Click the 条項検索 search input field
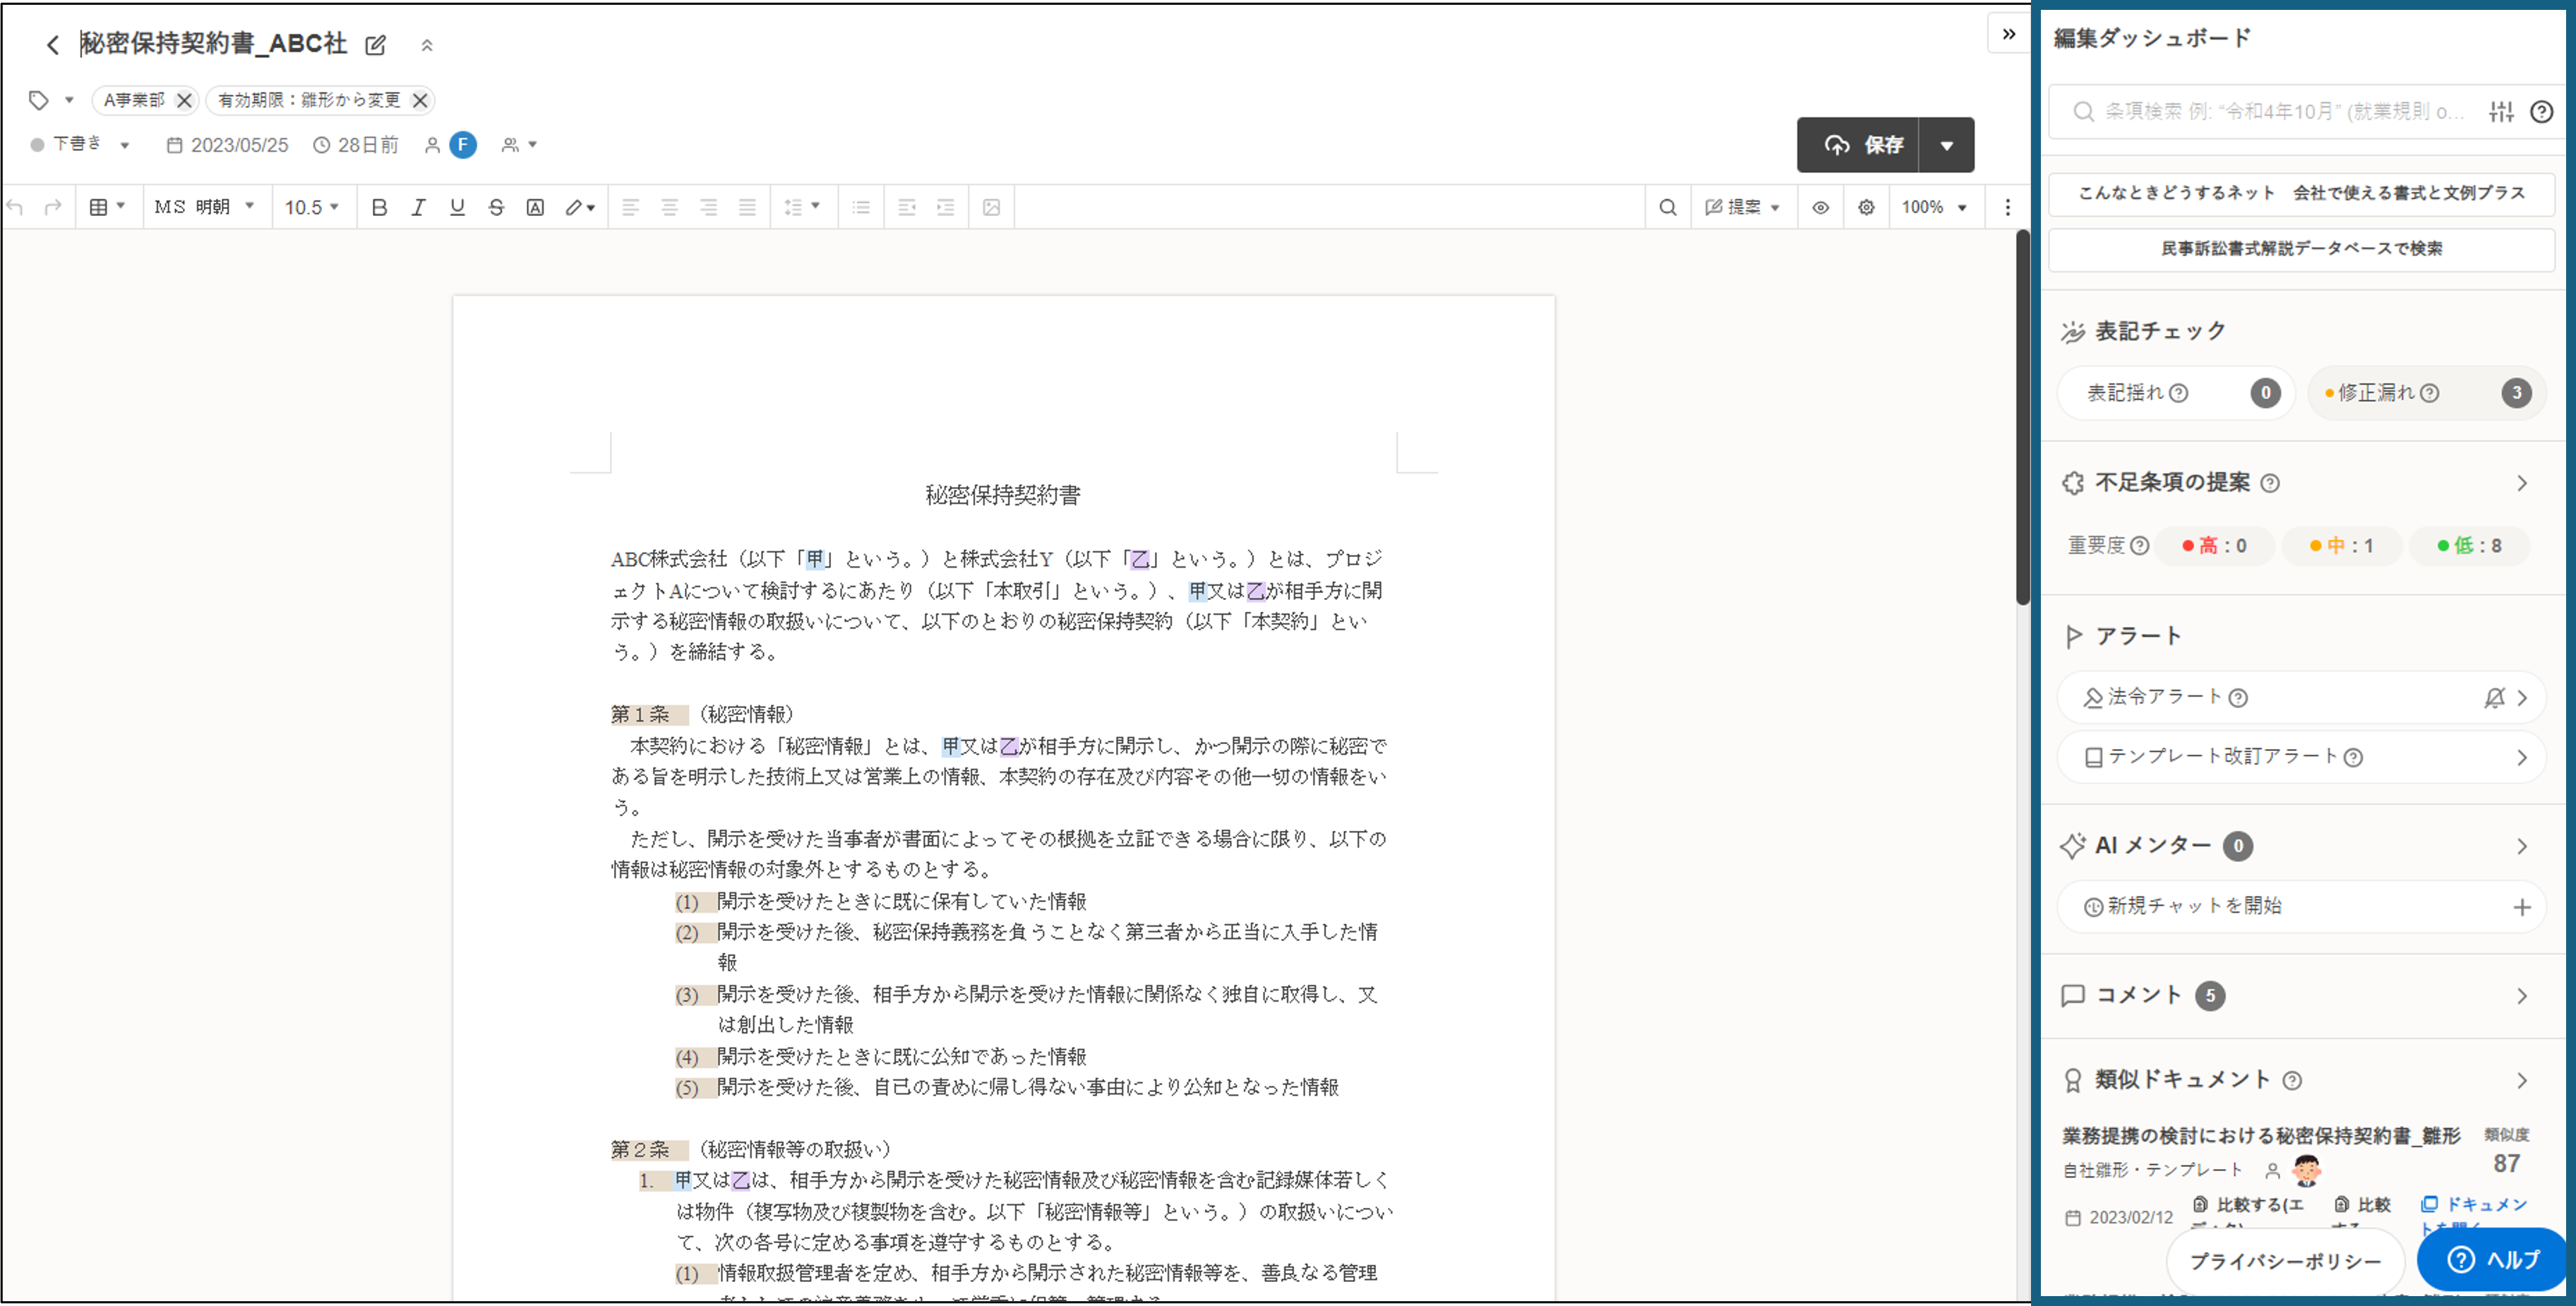 (x=2250, y=112)
